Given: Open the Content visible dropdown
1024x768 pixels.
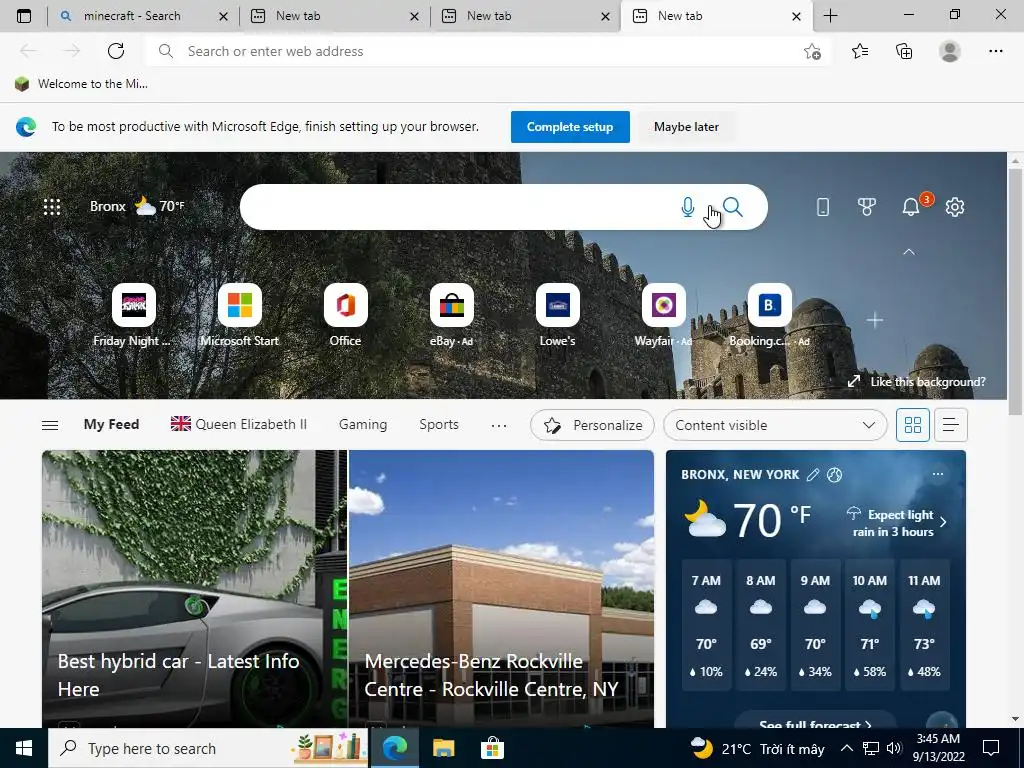Looking at the screenshot, I should tap(775, 425).
